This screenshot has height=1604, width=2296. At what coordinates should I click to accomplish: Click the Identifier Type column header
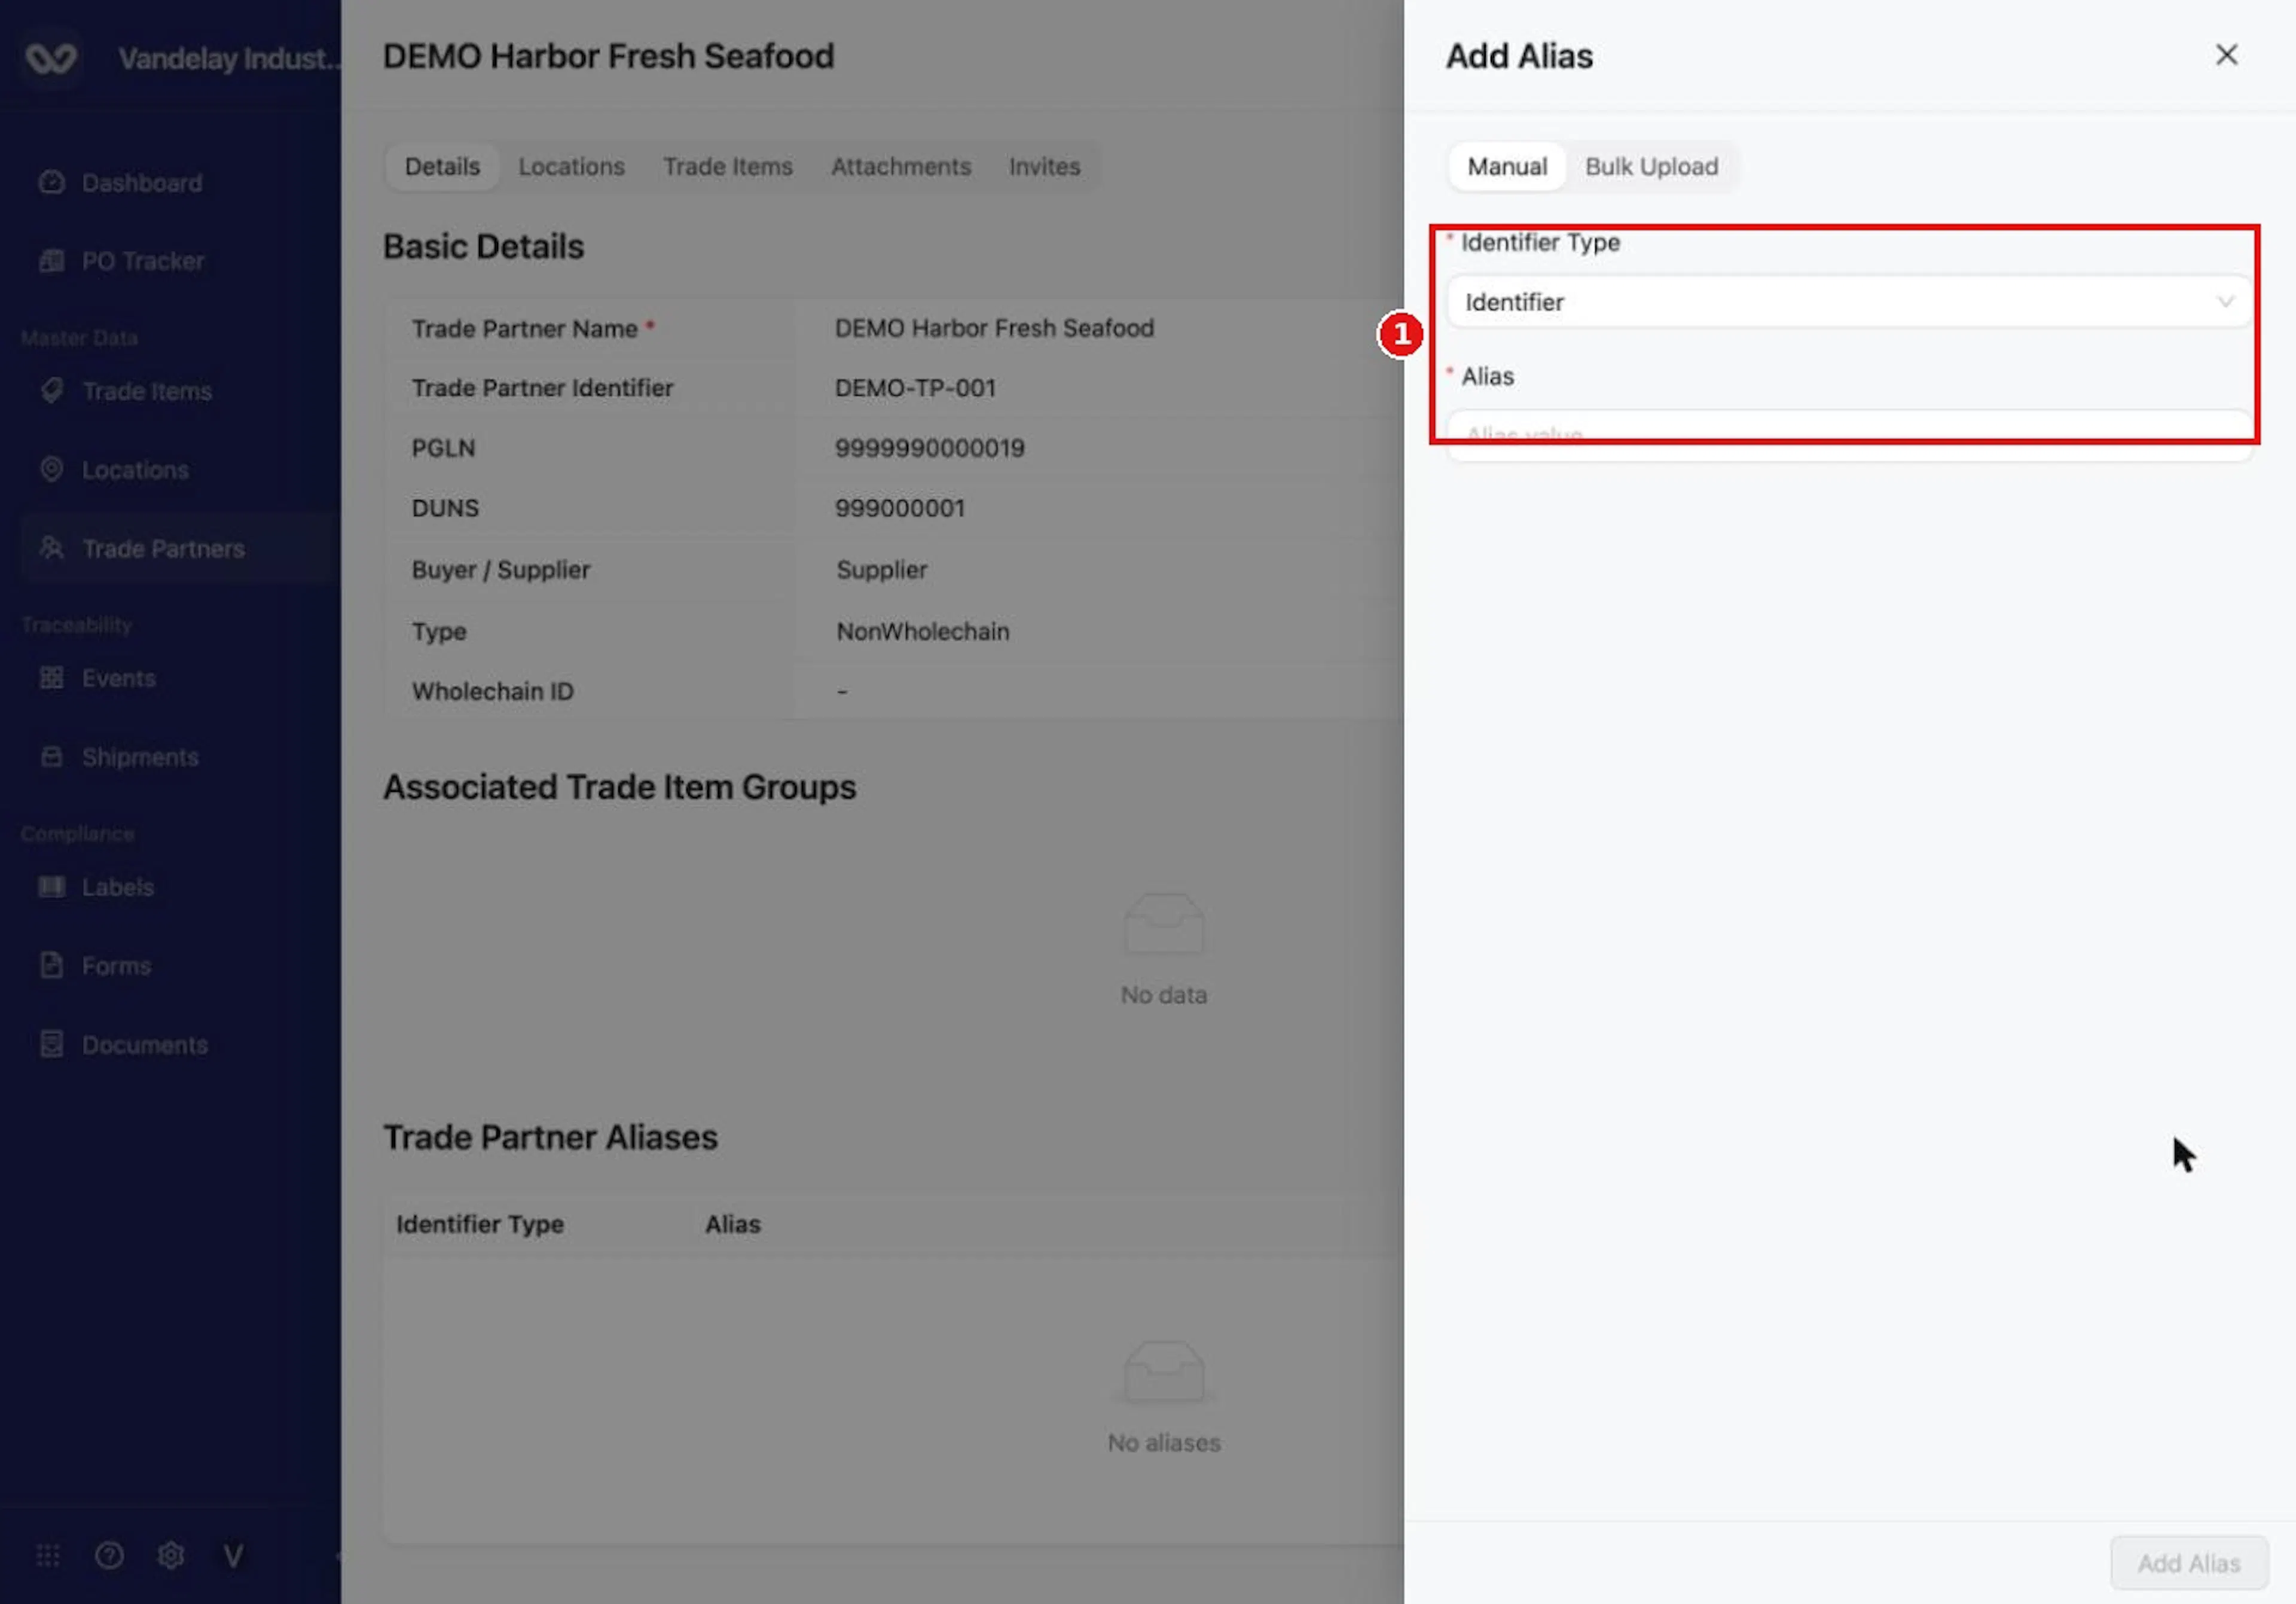pos(480,1224)
